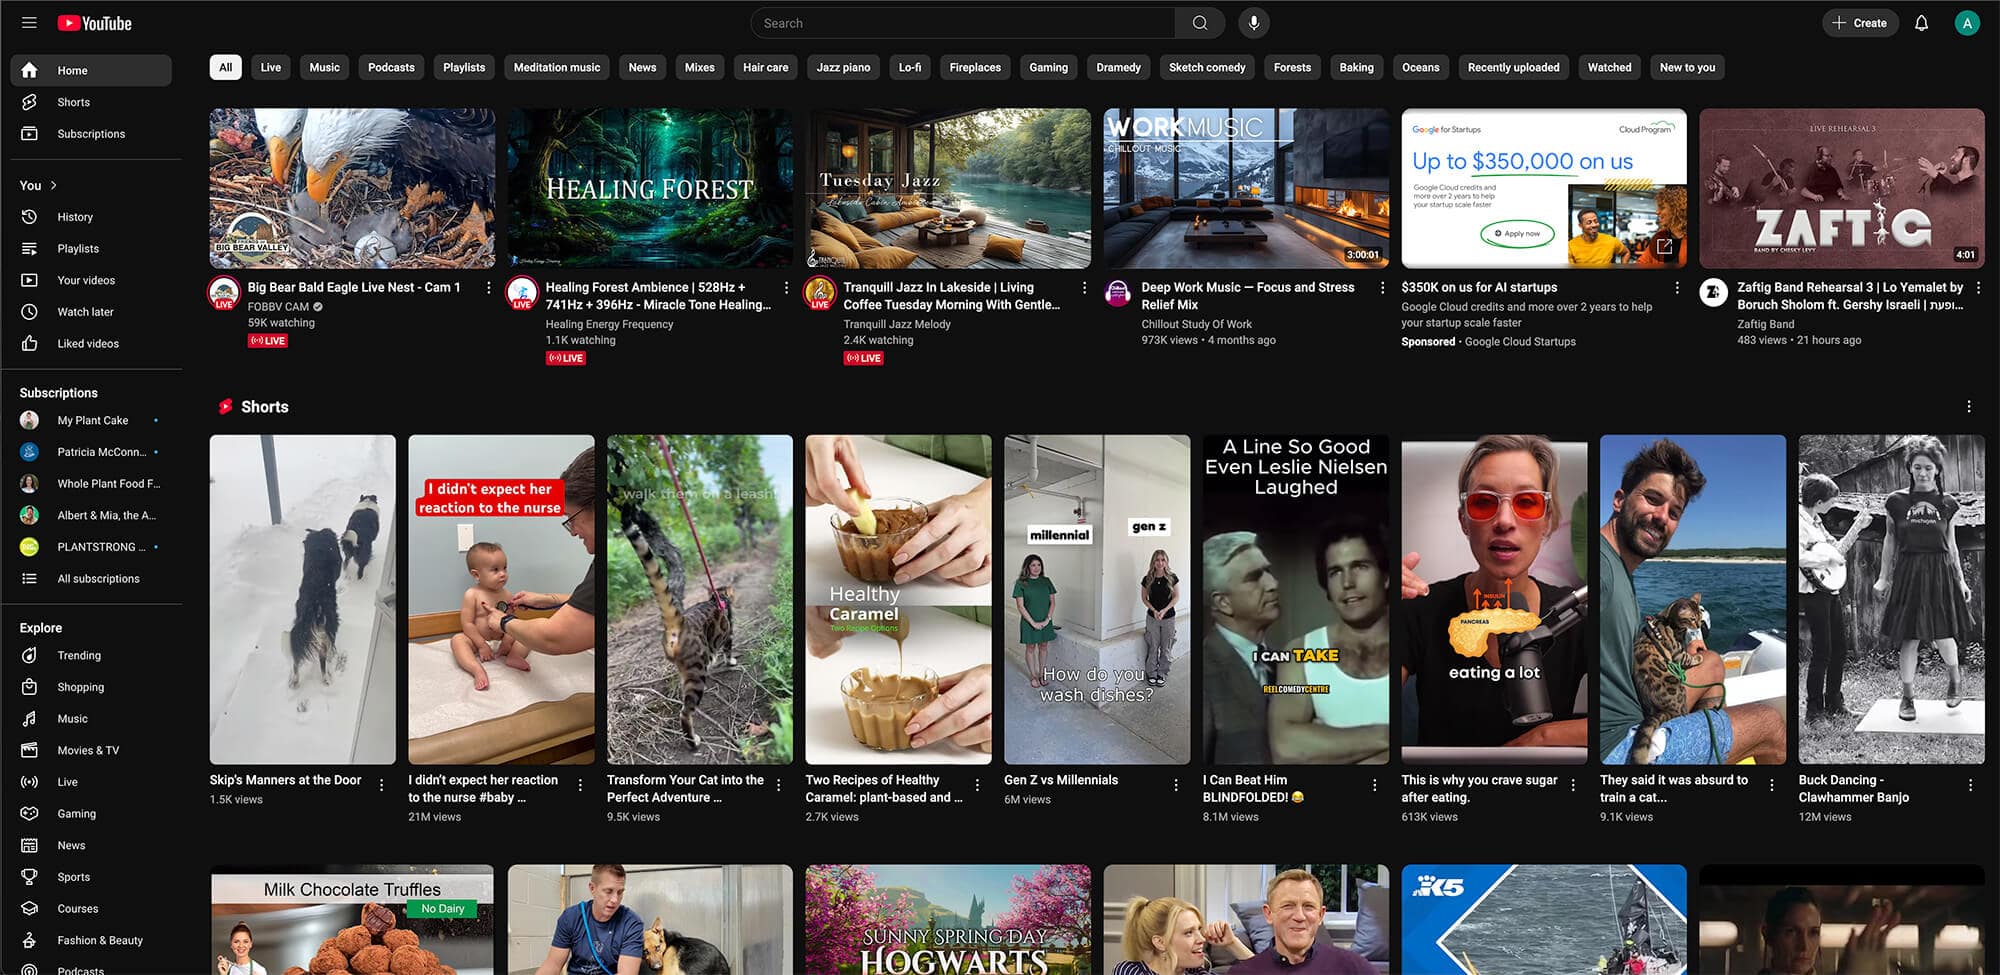This screenshot has height=975, width=2000.
Task: Click Apply now in Google Cloud ad
Action: [1518, 233]
